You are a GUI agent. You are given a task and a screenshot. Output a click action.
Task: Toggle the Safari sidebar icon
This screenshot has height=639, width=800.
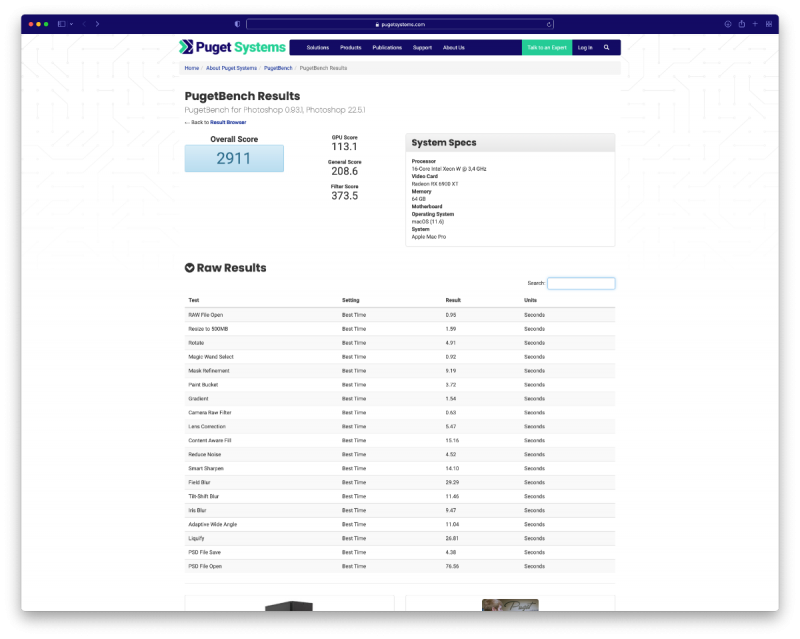[x=61, y=24]
